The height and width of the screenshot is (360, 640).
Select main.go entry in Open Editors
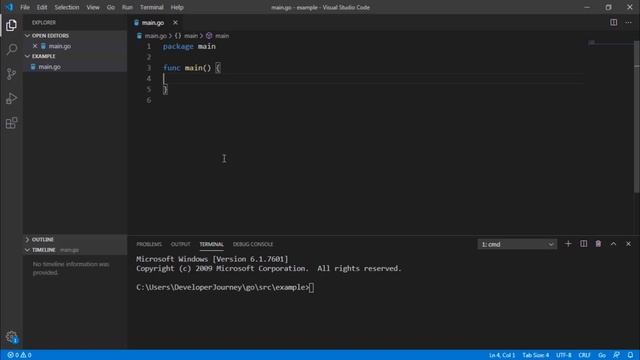tap(75, 46)
